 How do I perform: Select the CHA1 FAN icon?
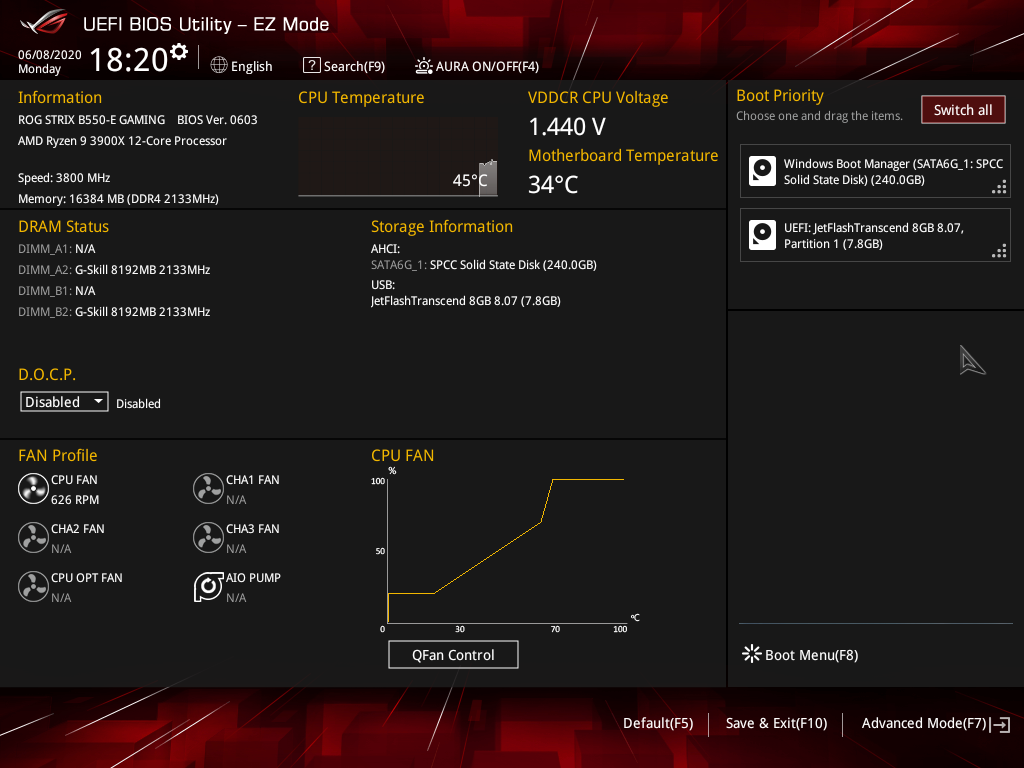click(x=208, y=489)
